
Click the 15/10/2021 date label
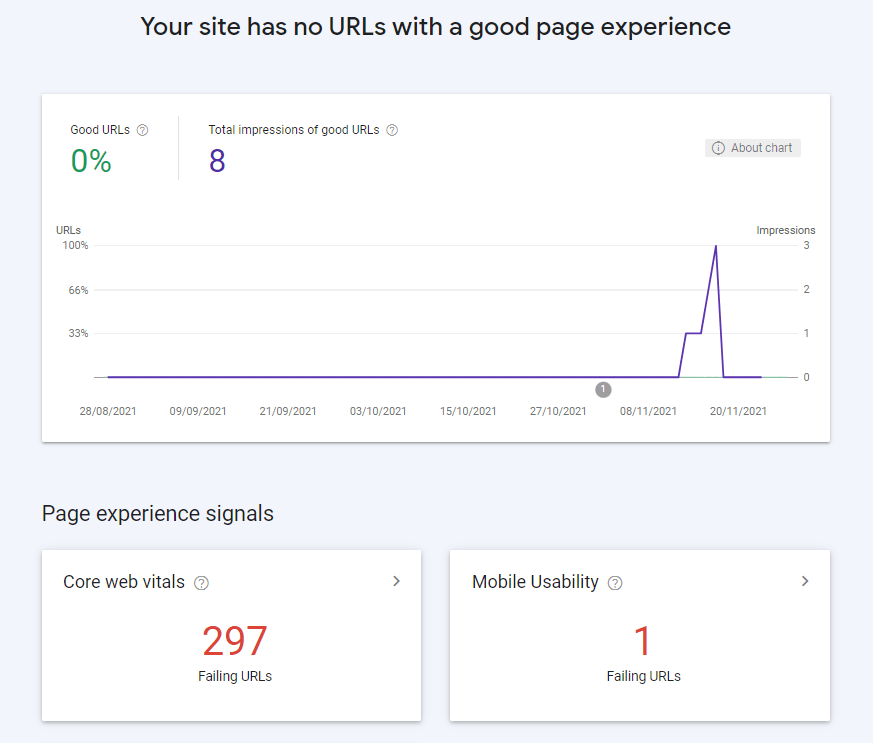[468, 411]
